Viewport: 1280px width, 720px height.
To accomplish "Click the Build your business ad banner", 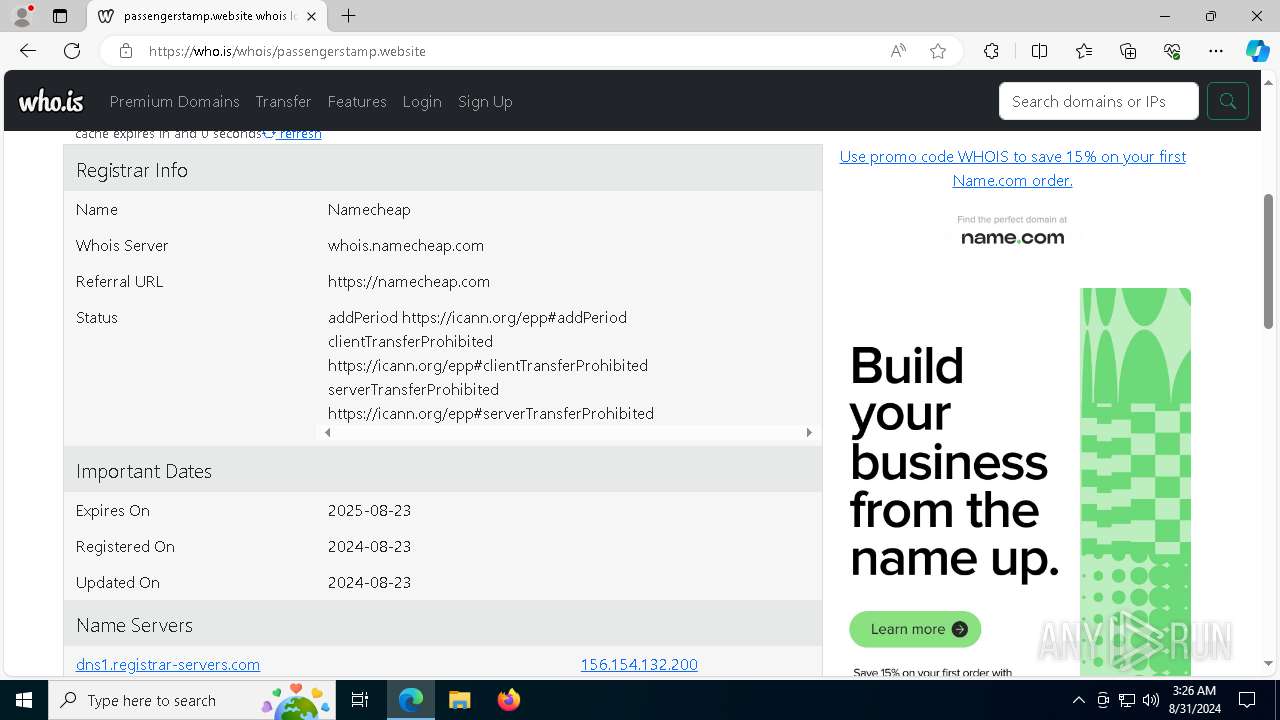I will [x=1020, y=480].
